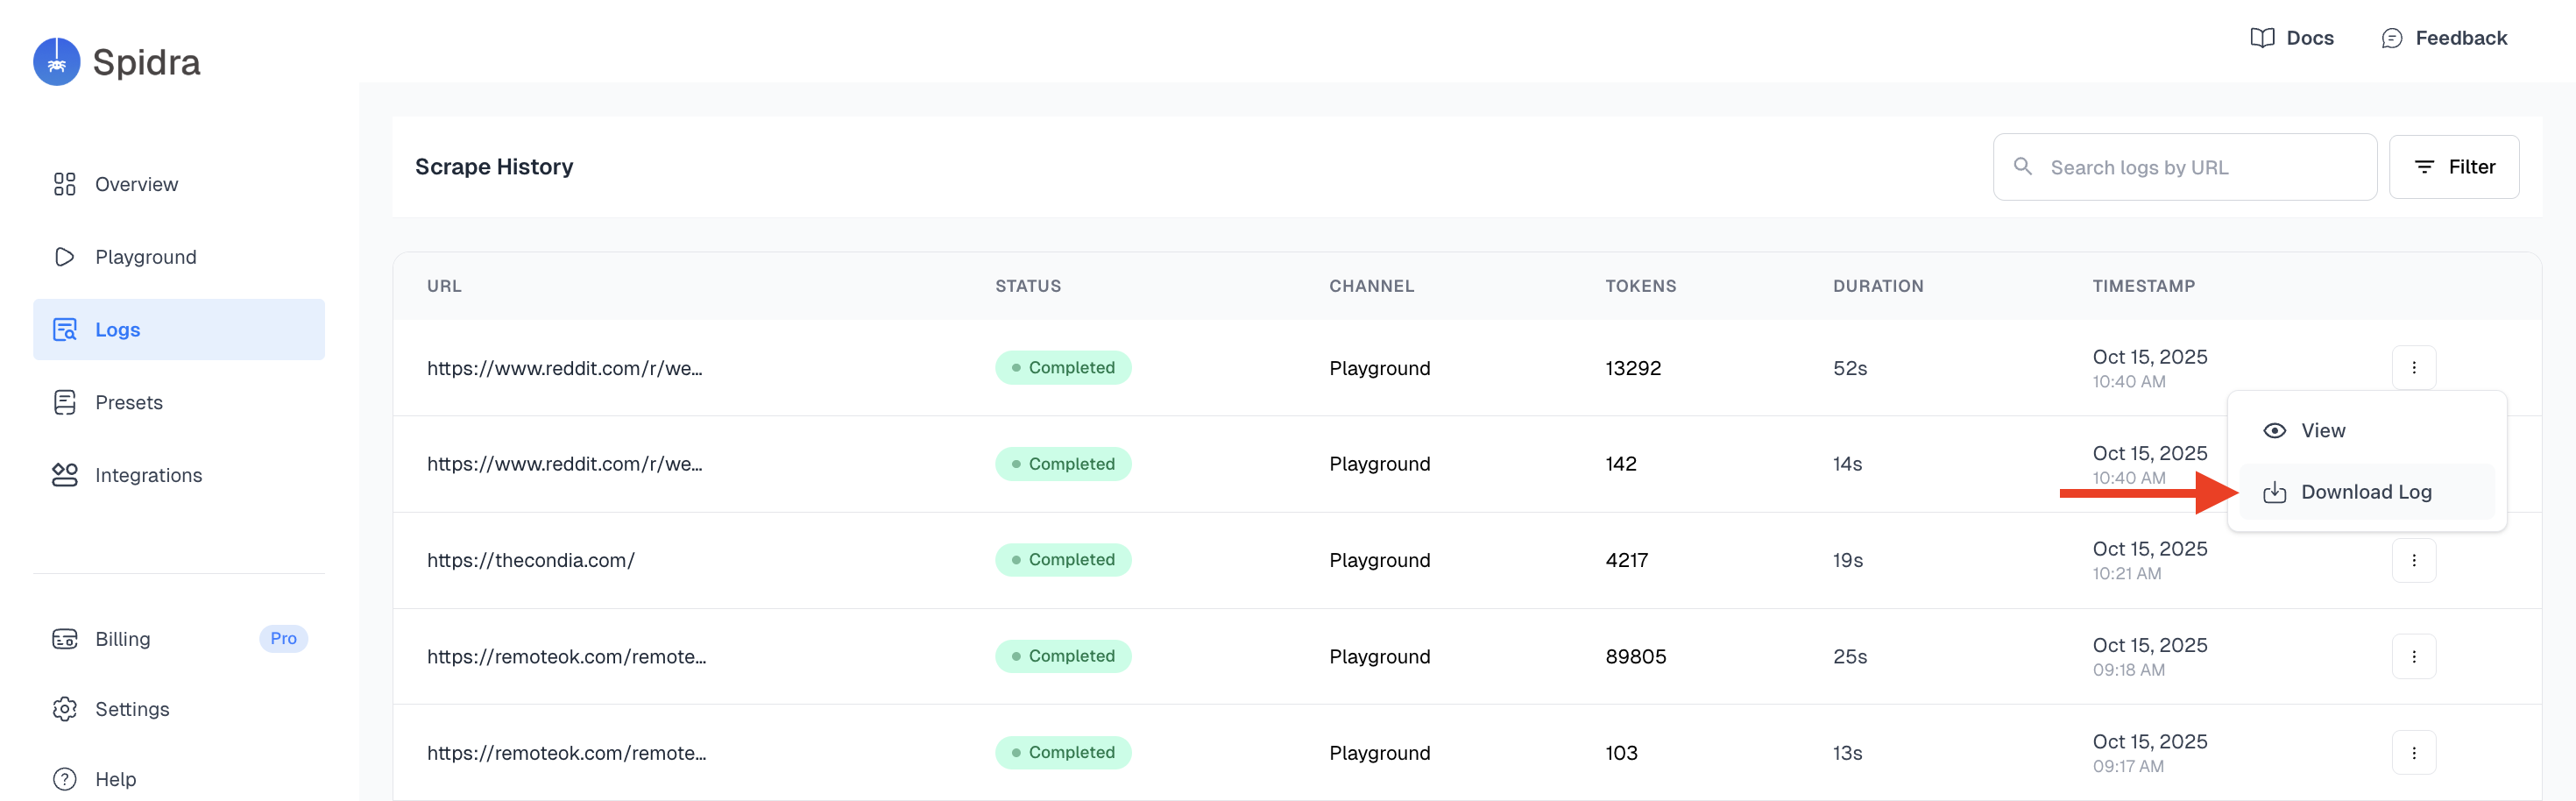This screenshot has height=801, width=2576.
Task: Click the Feedback speech bubble icon
Action: coord(2391,38)
